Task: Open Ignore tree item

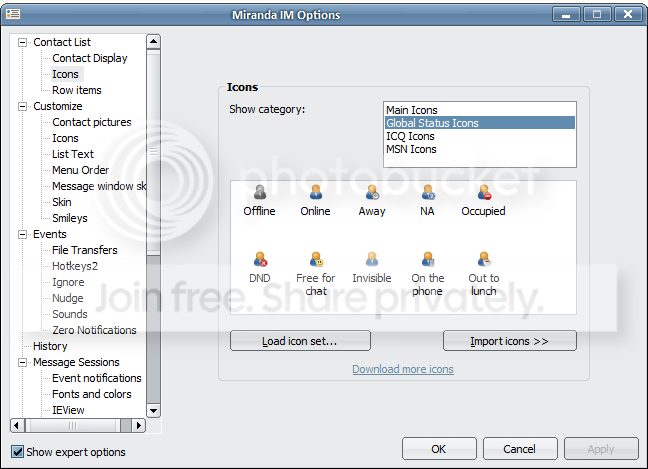Action: 68,282
